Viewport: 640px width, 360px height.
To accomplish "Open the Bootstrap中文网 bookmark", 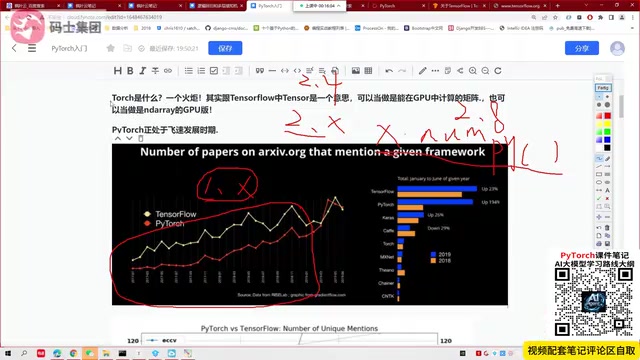I will coord(423,28).
